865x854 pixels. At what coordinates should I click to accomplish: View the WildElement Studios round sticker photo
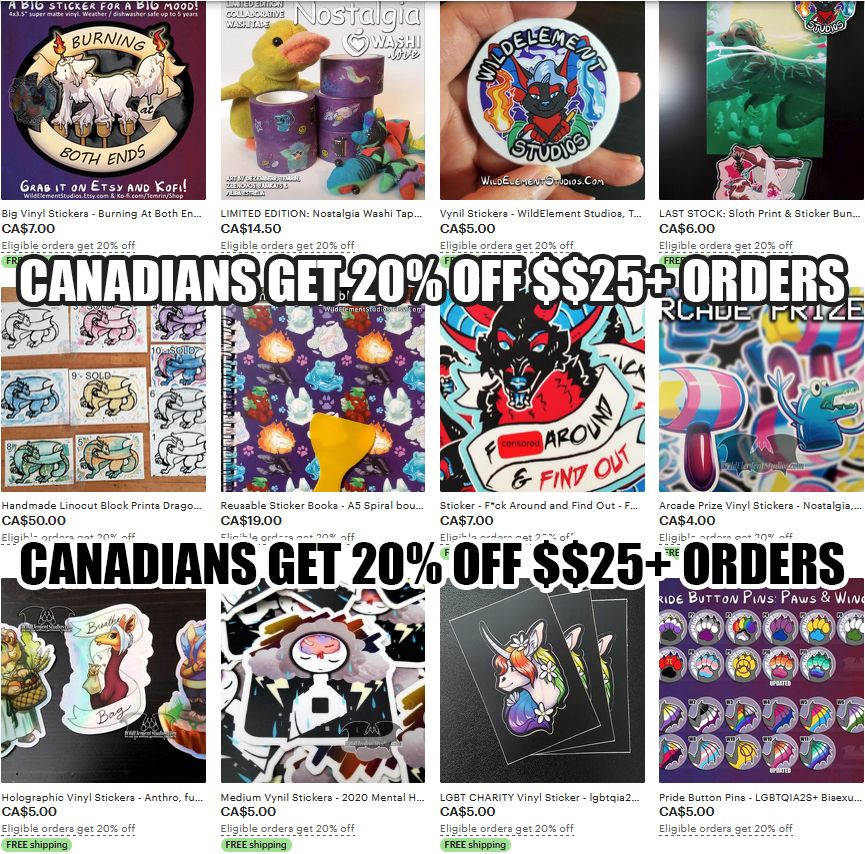[x=542, y=100]
